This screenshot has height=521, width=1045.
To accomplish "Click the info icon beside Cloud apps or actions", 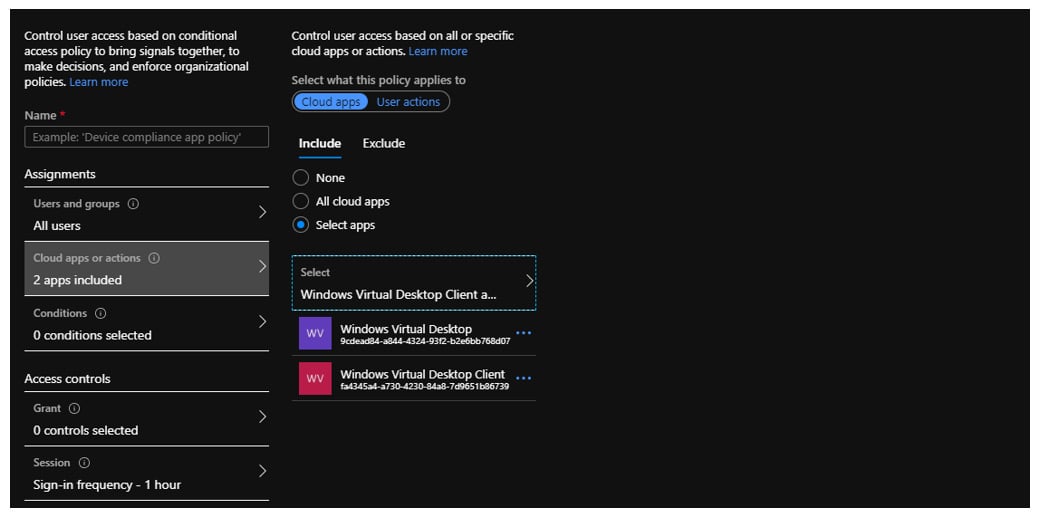I will pos(154,258).
